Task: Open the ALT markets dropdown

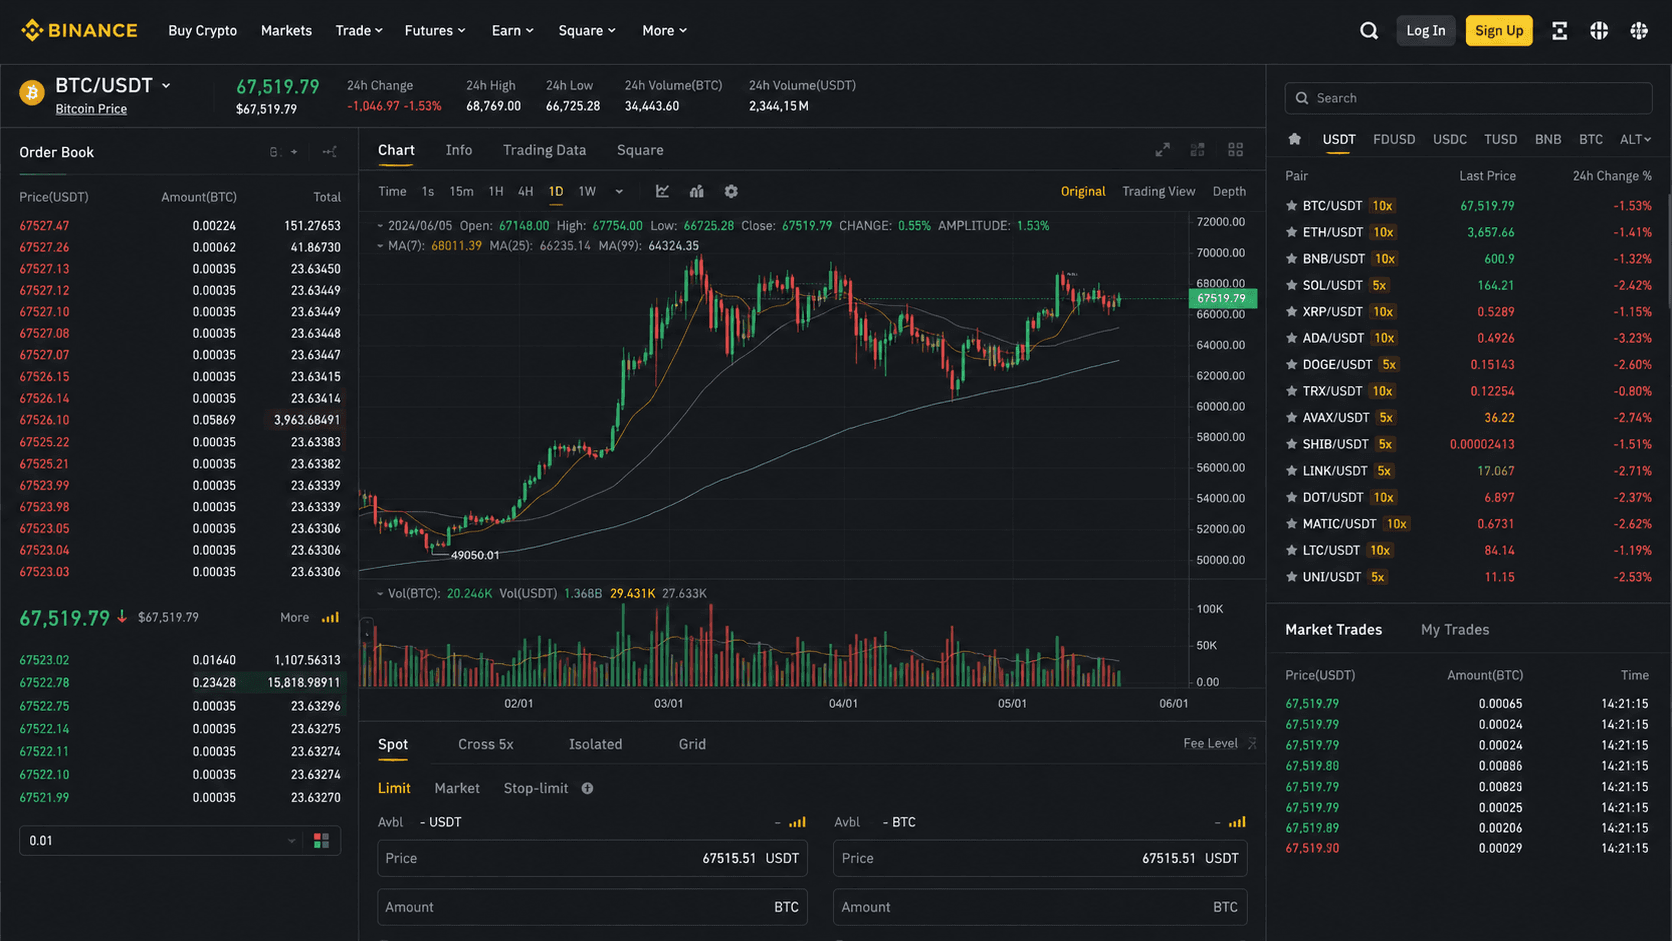Action: click(1635, 139)
